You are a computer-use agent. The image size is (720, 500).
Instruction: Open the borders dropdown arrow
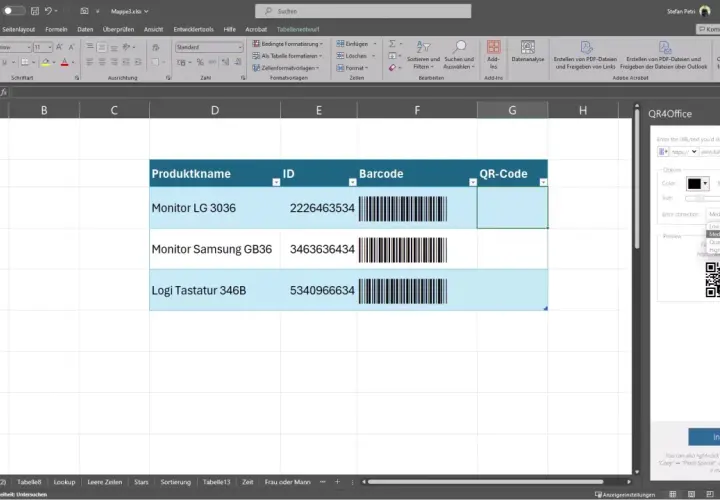click(34, 62)
